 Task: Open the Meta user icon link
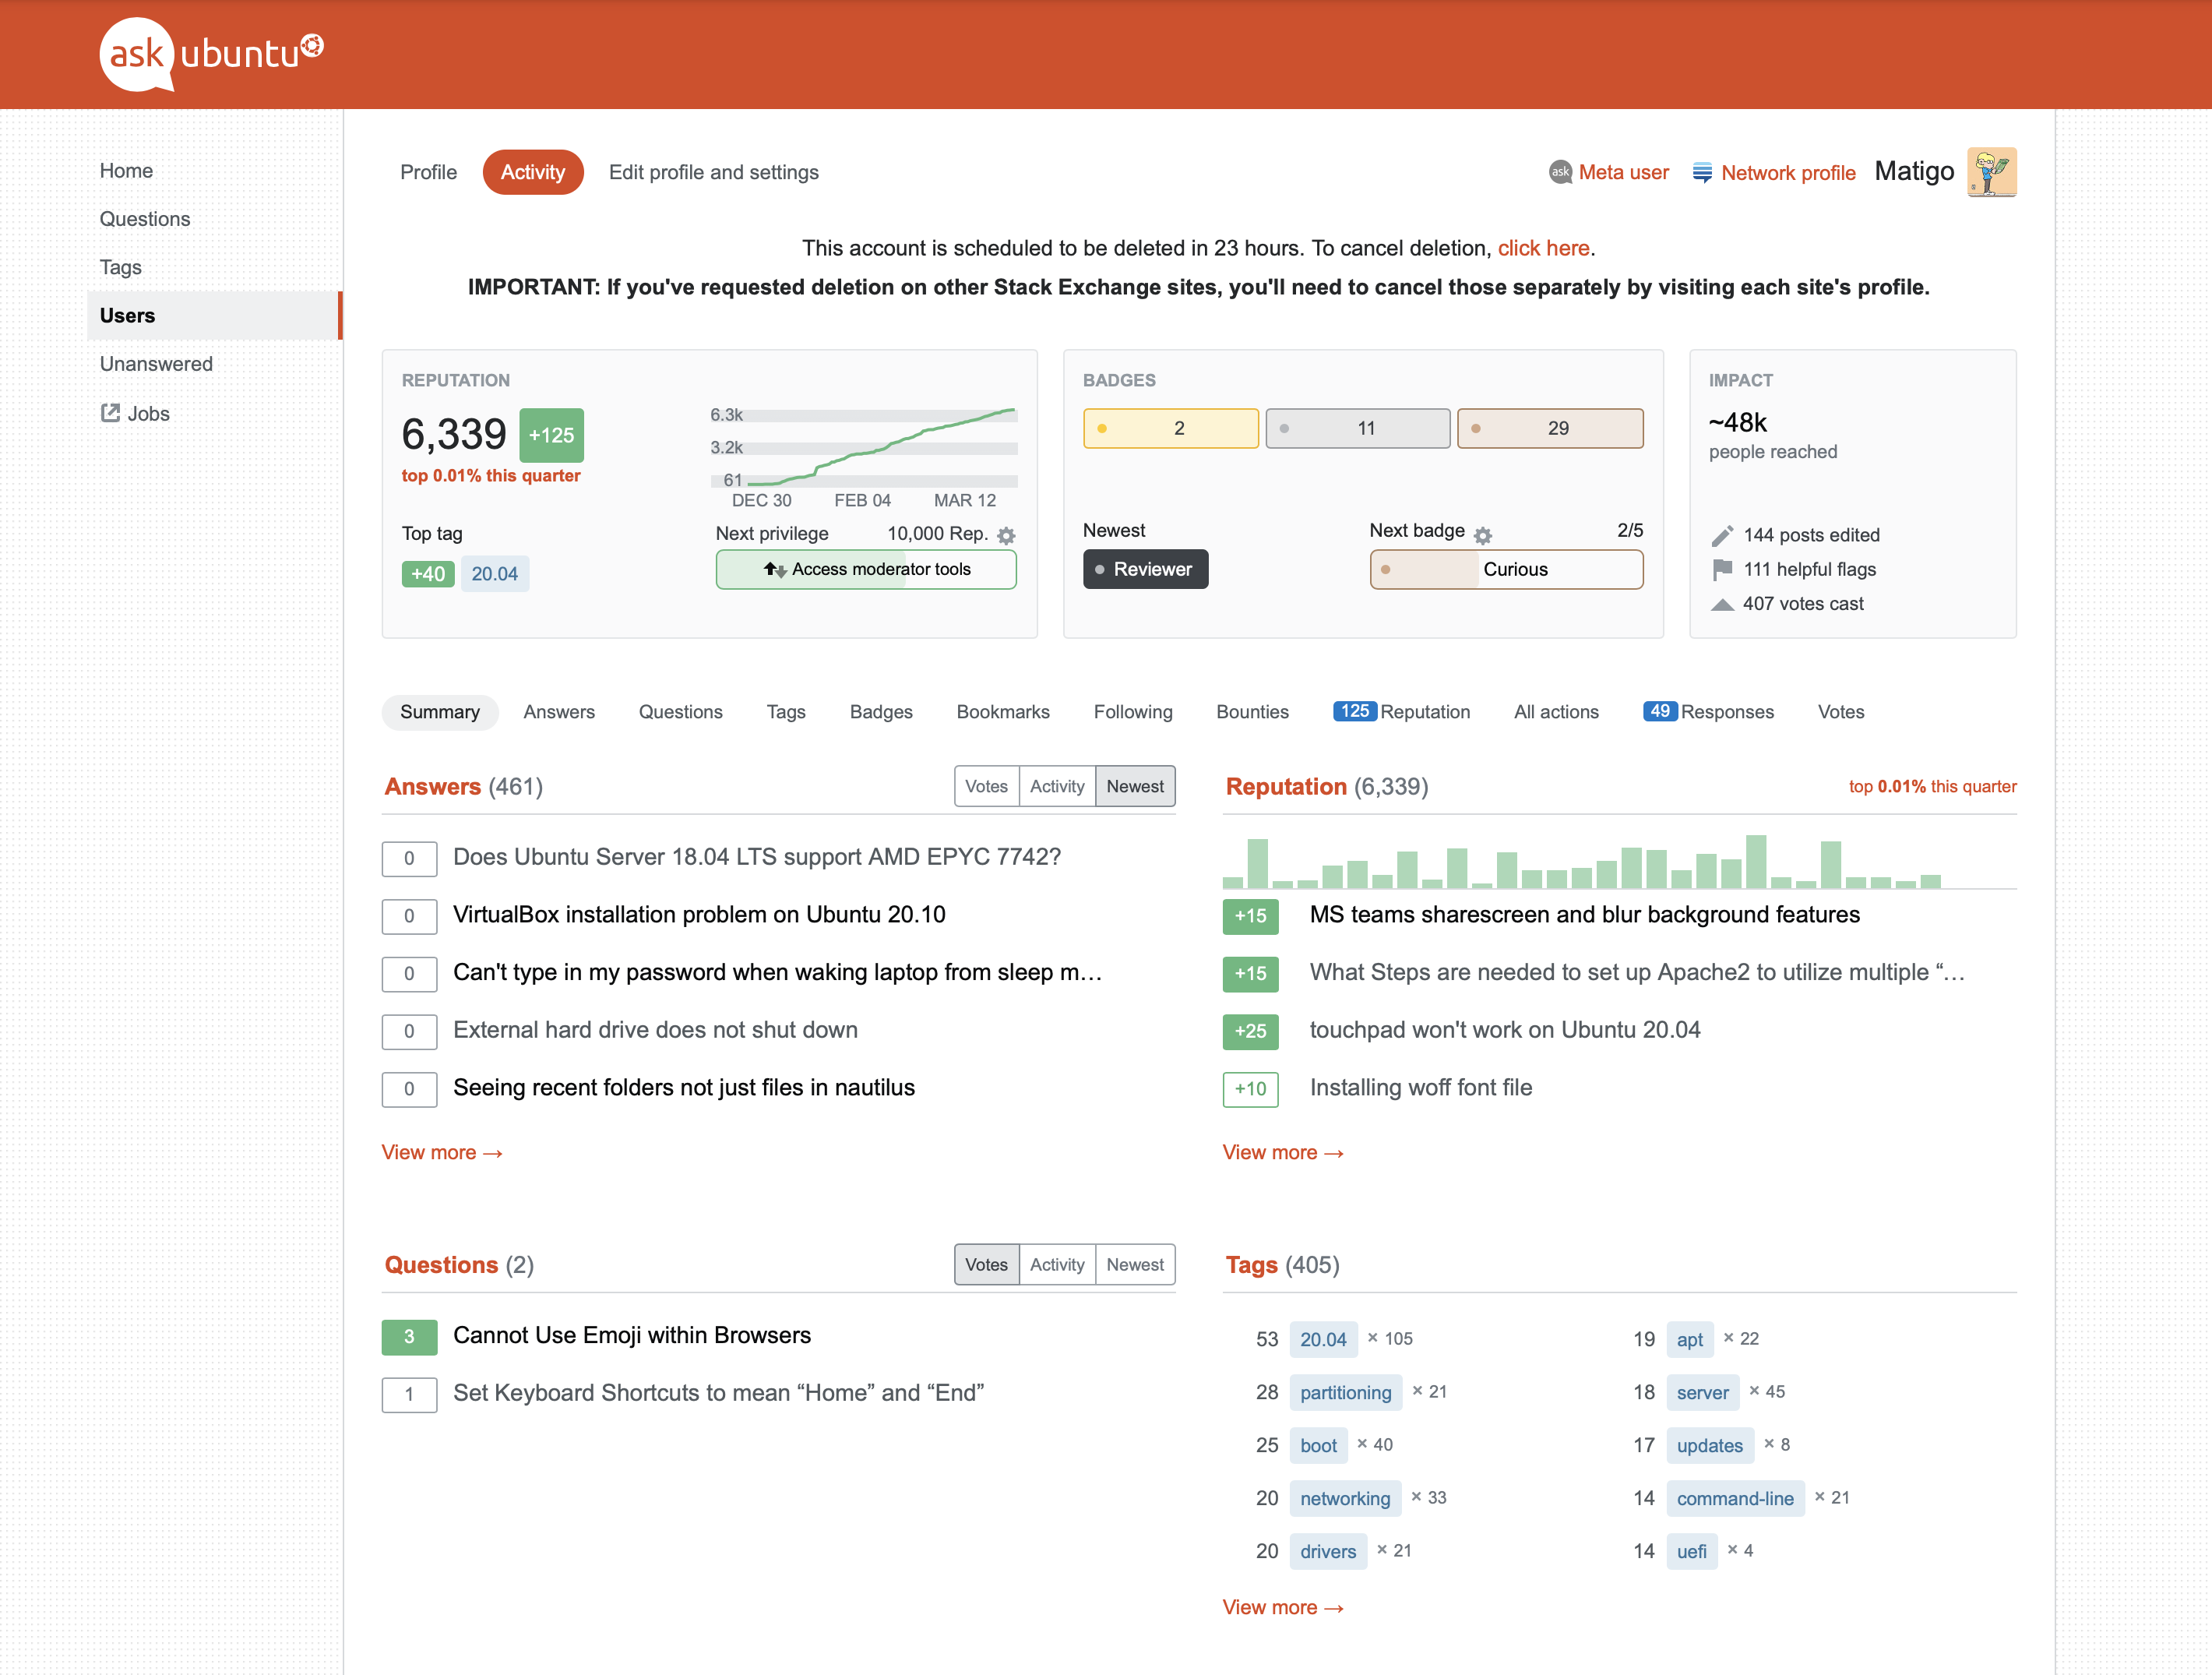pos(1560,172)
